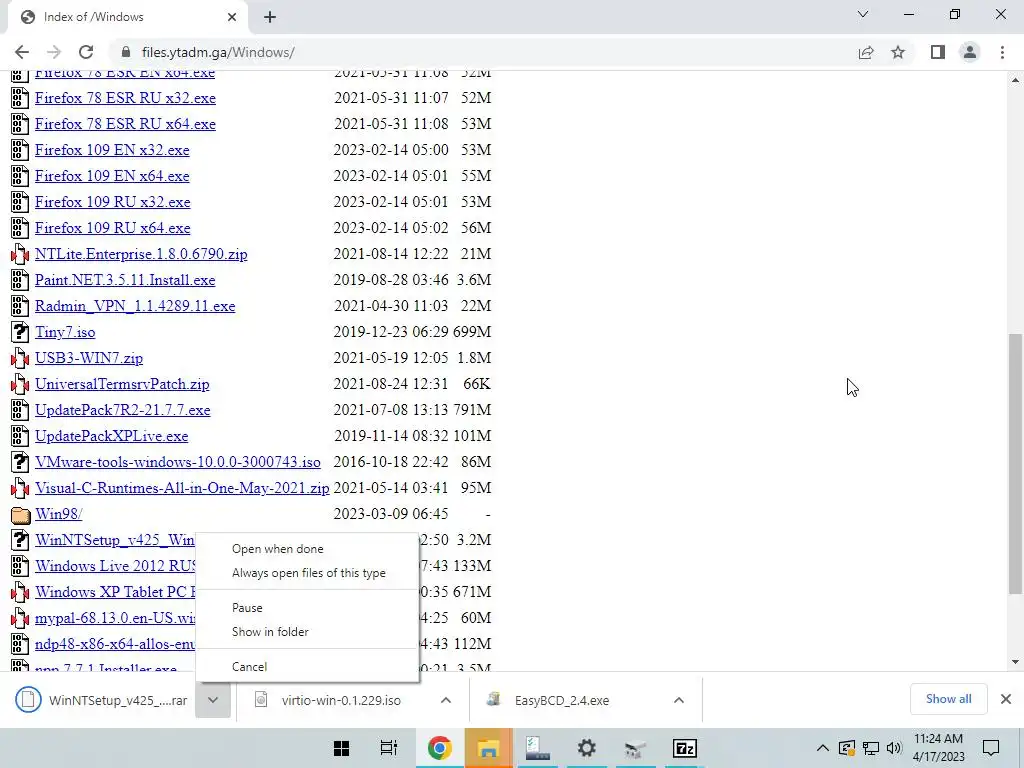Download Tiny7.iso
1024x768 pixels.
click(x=65, y=332)
